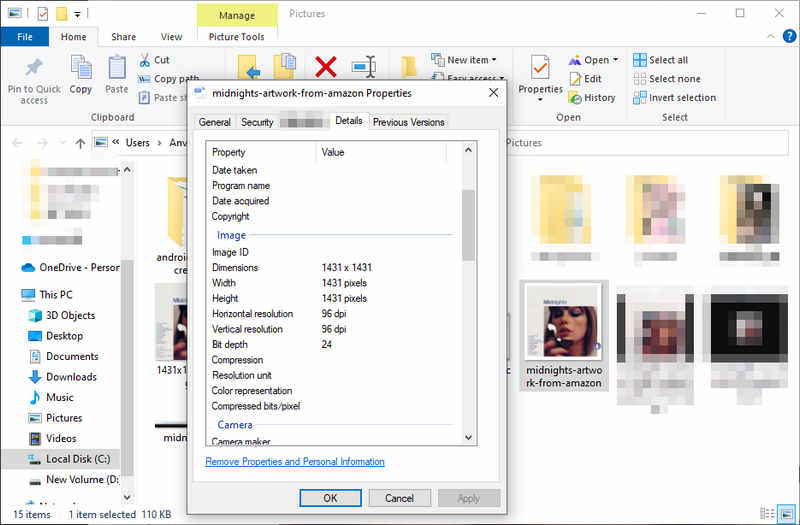Choose Select all in the ribbon
This screenshot has width=800, height=525.
641,60
